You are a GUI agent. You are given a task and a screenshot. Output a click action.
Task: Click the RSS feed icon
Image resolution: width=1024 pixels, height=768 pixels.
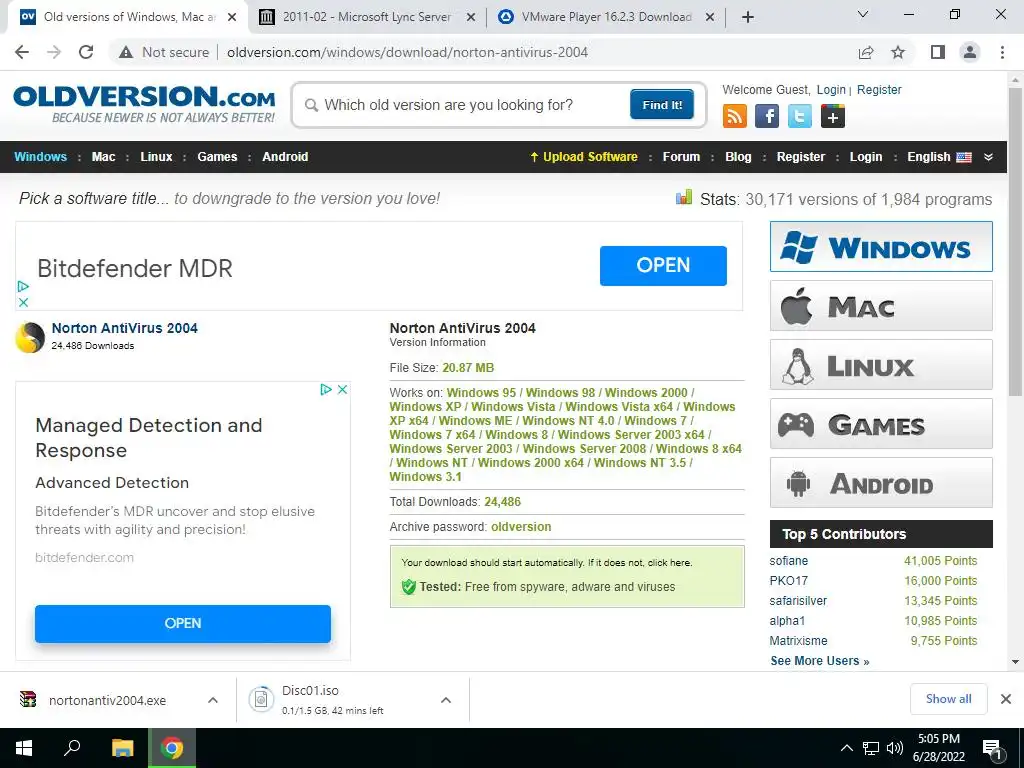pyautogui.click(x=735, y=116)
